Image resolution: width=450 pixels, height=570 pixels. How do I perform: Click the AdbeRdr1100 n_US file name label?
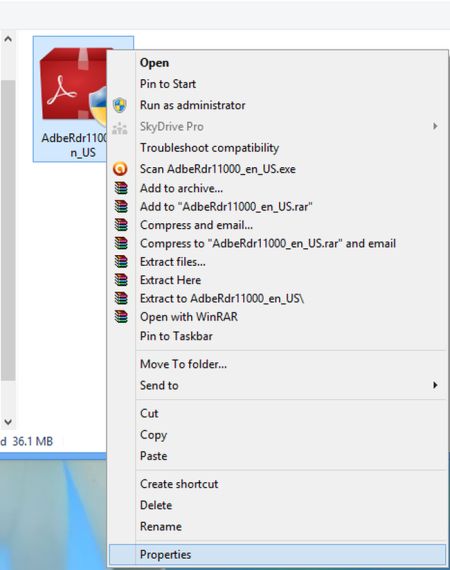tap(75, 145)
